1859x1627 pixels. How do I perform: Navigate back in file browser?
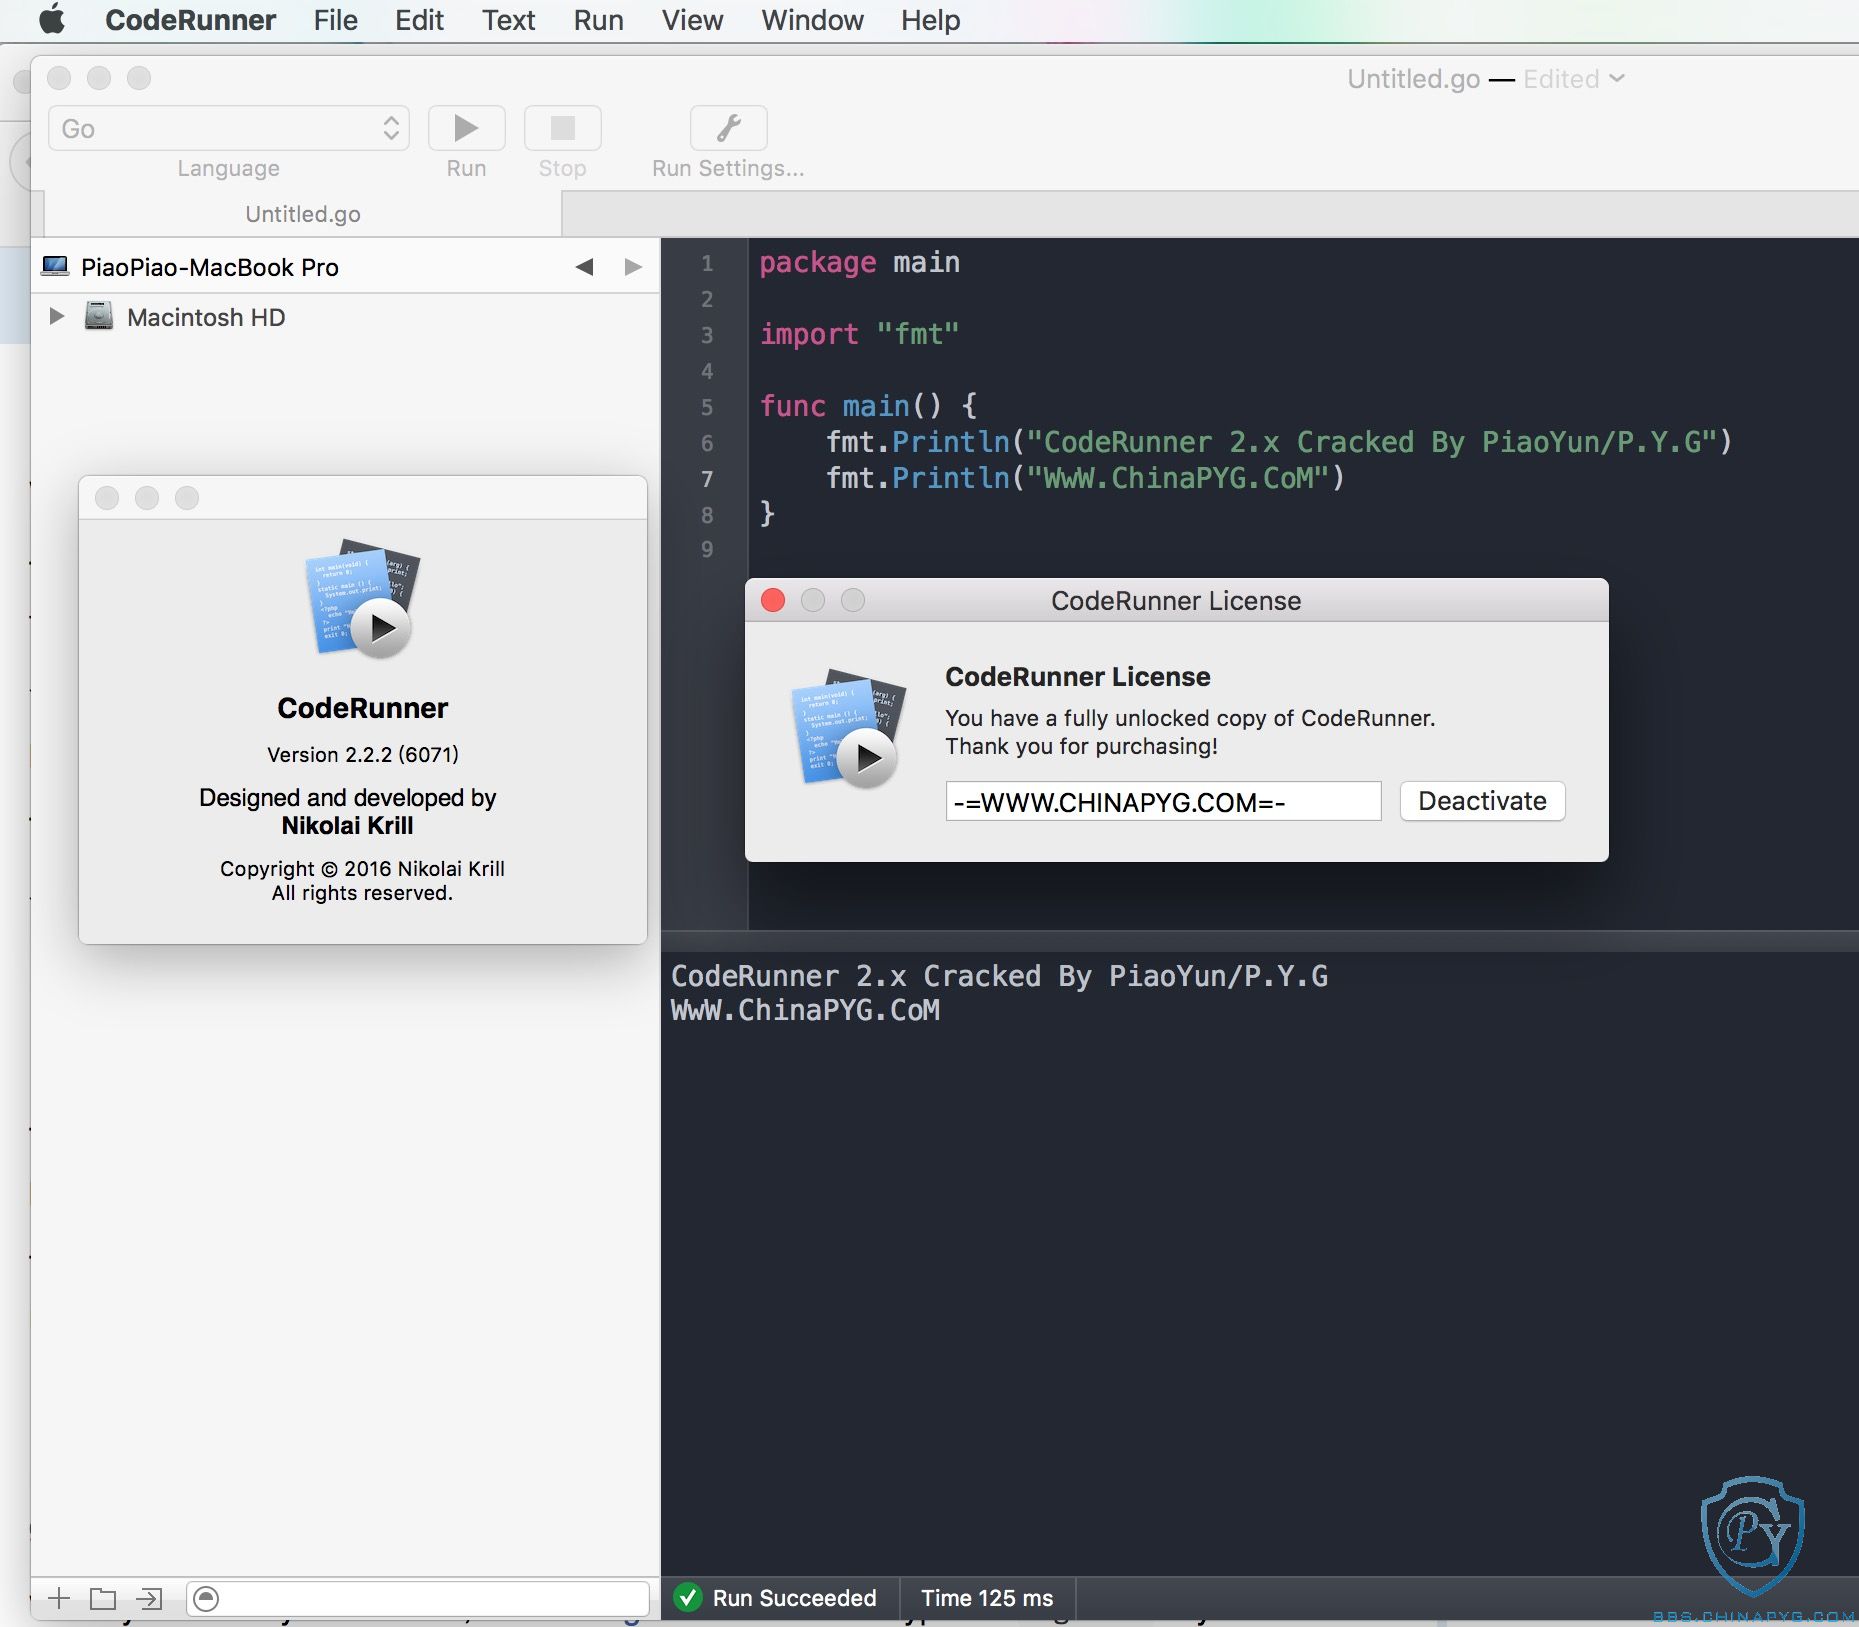[x=585, y=267]
